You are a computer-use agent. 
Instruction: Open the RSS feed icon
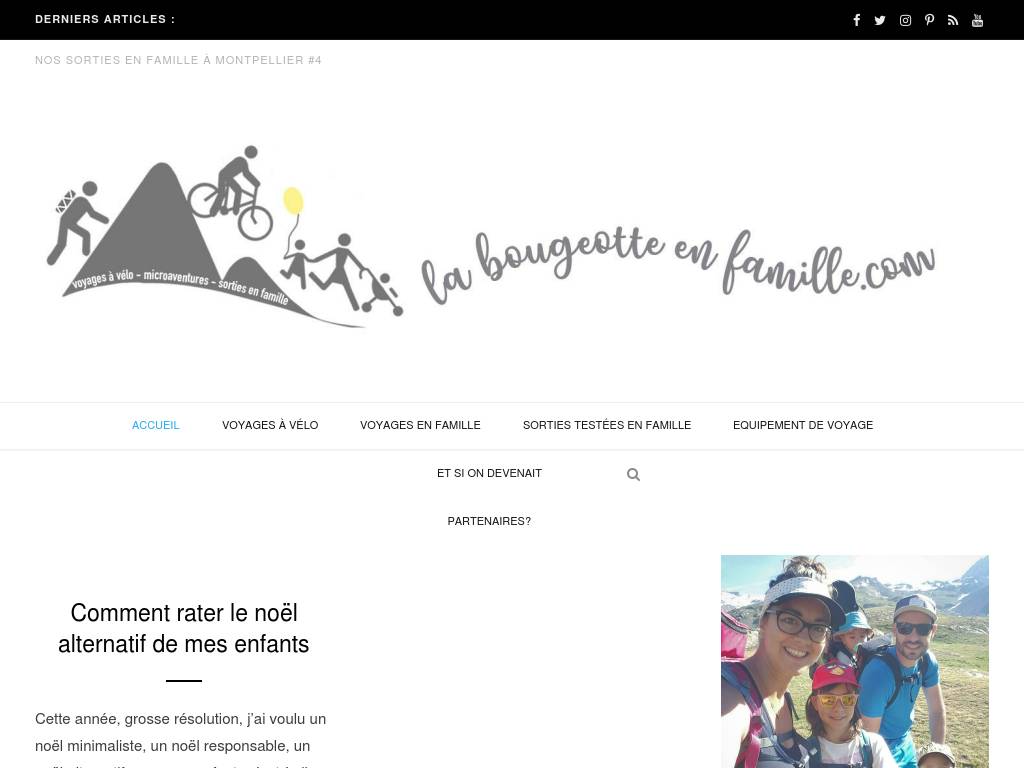tap(953, 20)
